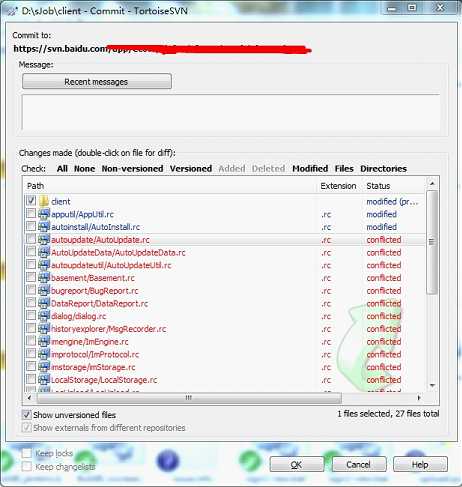Viewport: 462px width, 487px height.
Task: Select conflicted status of AutoUpdateData.rc row
Action: 384,253
